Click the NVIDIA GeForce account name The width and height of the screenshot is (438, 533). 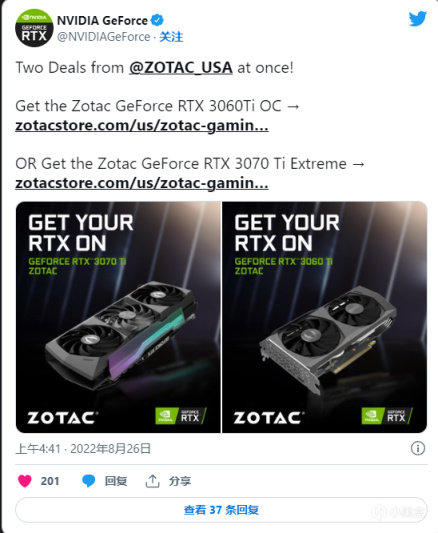click(x=102, y=21)
